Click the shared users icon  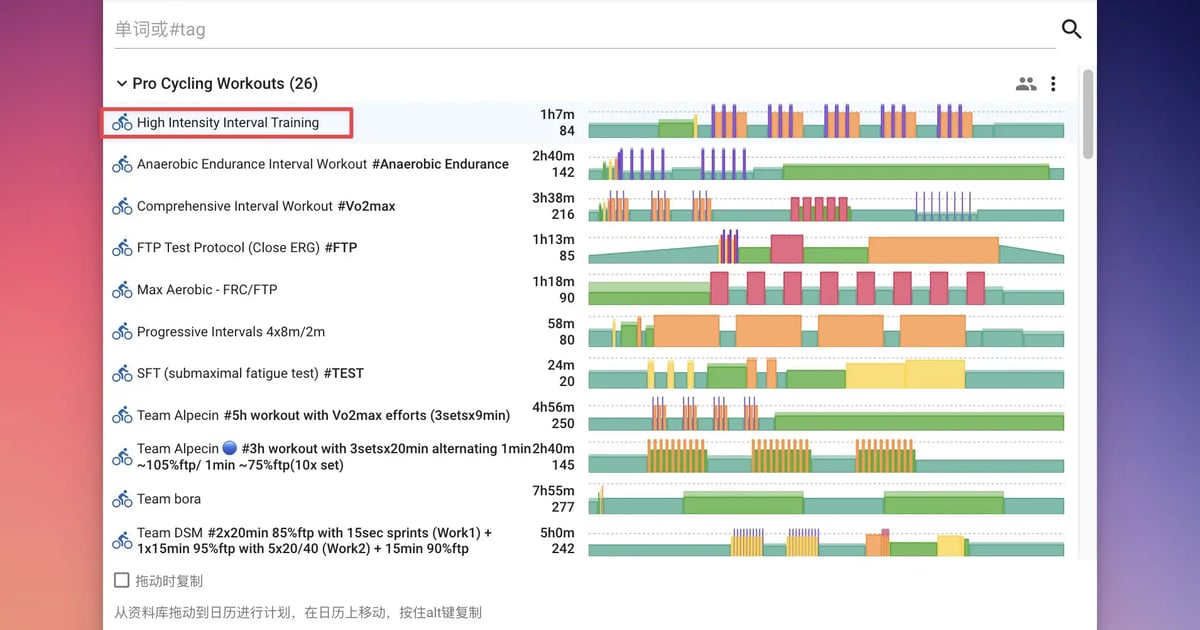tap(1026, 84)
